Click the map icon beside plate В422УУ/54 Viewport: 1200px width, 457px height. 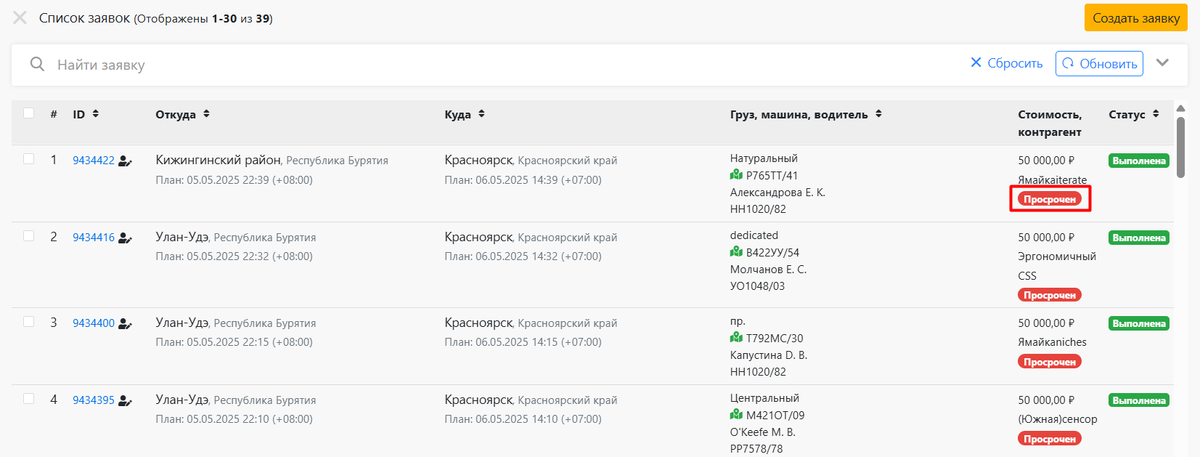737,252
